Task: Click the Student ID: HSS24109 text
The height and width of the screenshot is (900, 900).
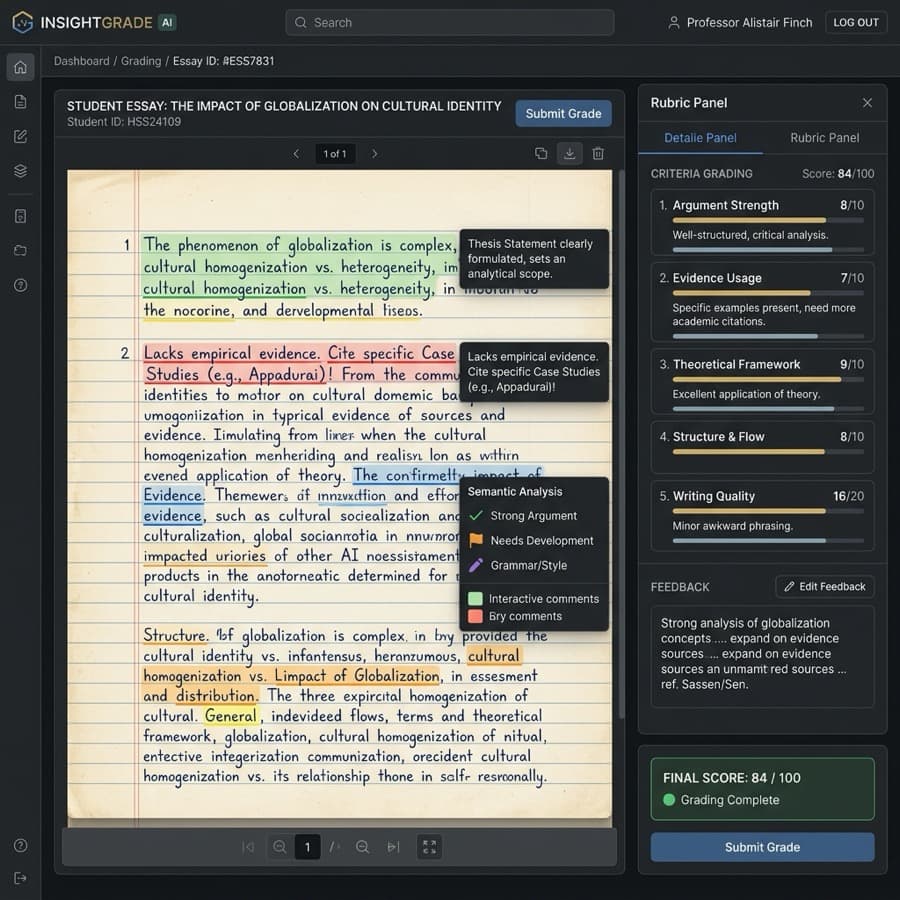Action: pos(123,122)
